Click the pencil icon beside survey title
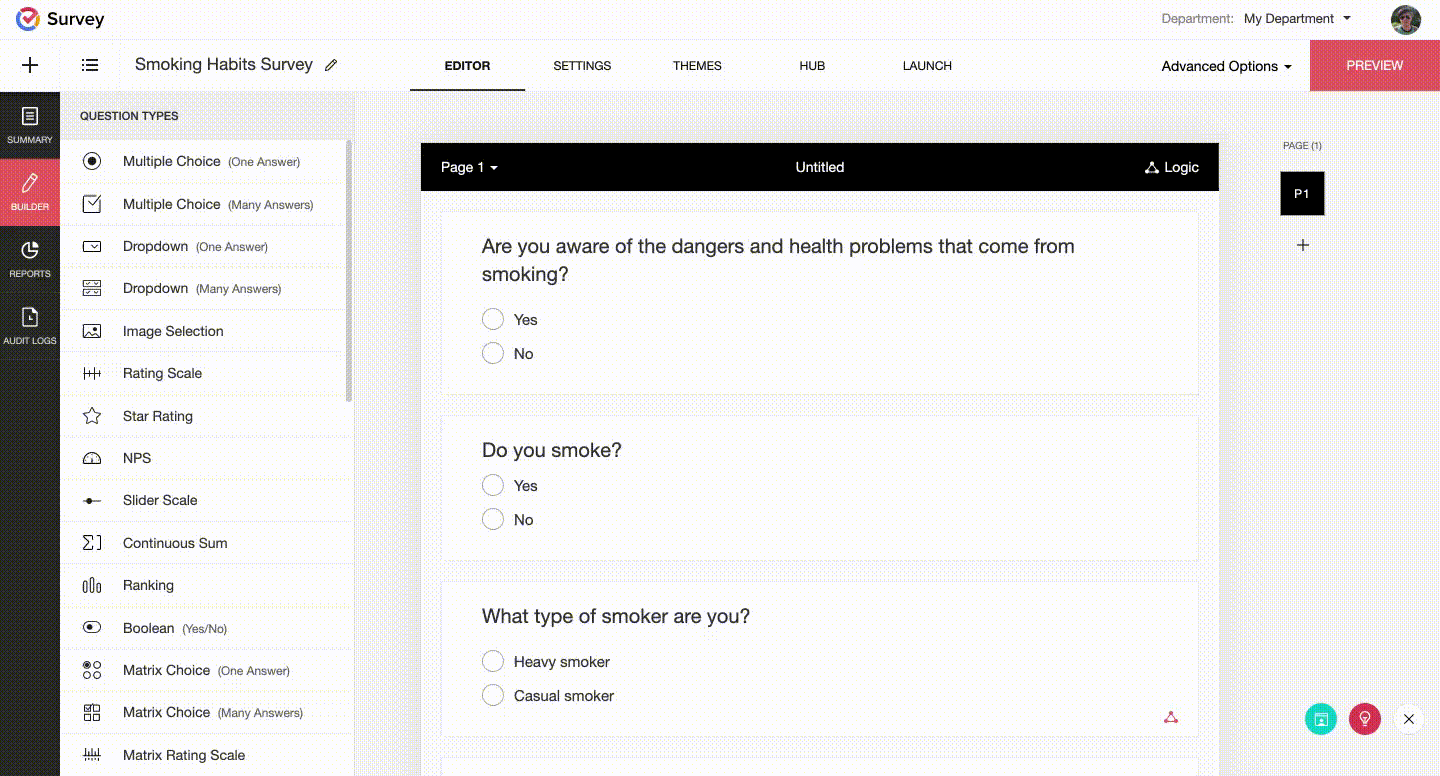Viewport: 1440px width, 776px height. 331,65
